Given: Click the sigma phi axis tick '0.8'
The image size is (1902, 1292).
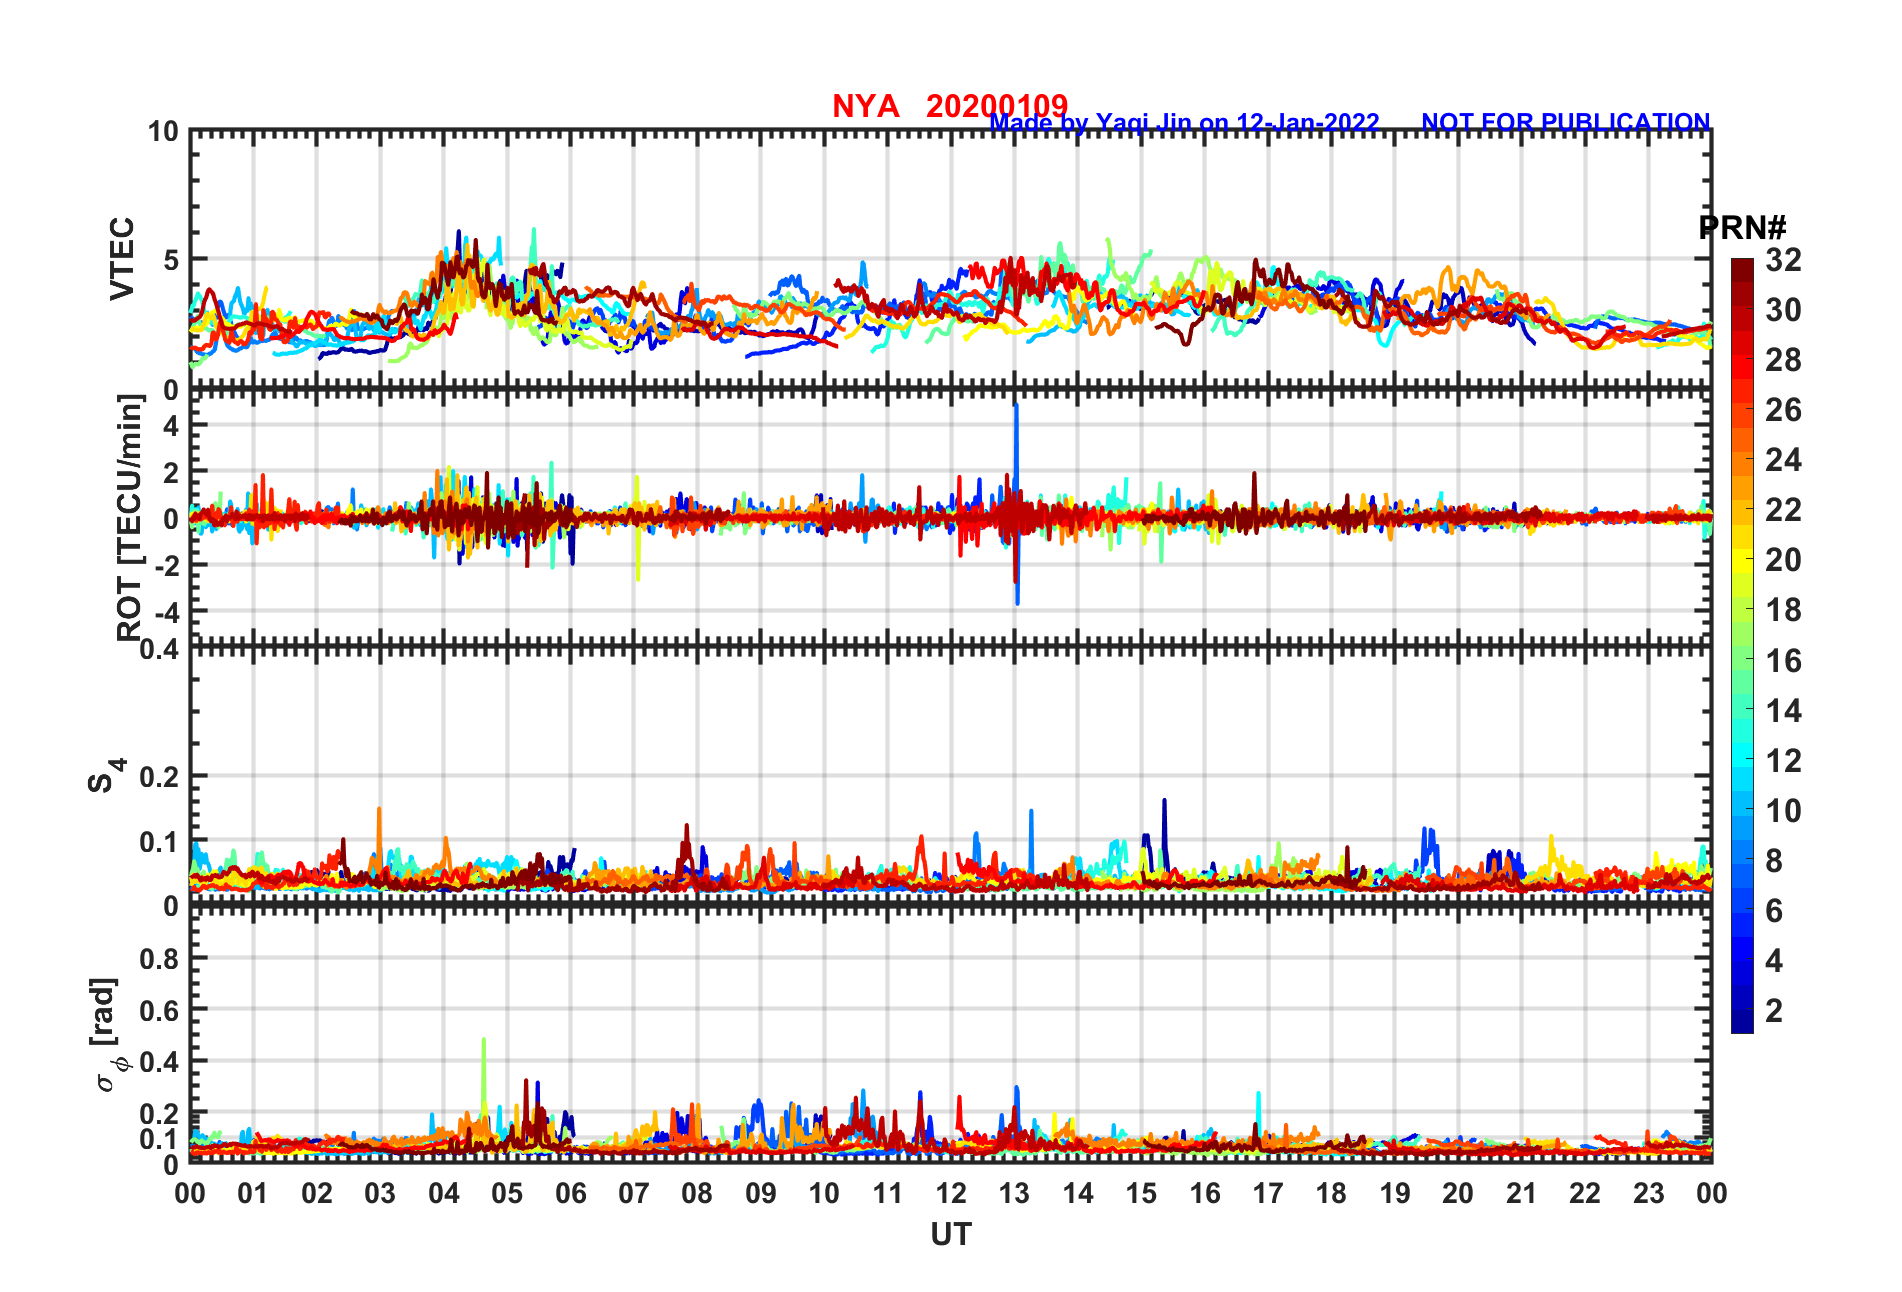Looking at the screenshot, I should click(x=159, y=959).
